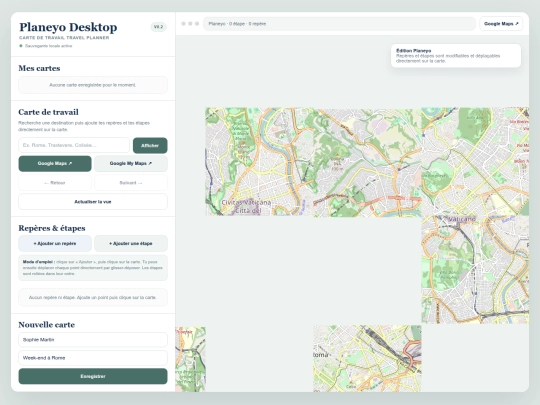Click the first window control dot
Screen dimensions: 540x405
[x=184, y=24]
